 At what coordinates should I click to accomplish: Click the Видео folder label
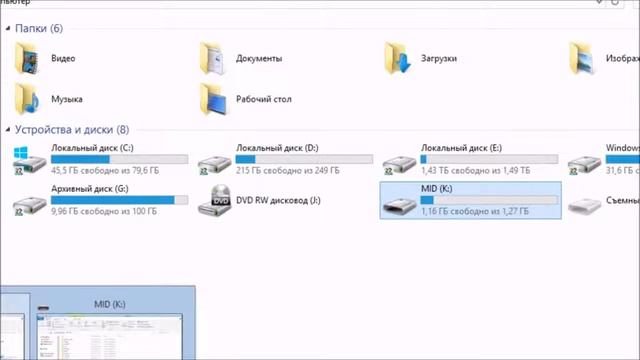[63, 58]
